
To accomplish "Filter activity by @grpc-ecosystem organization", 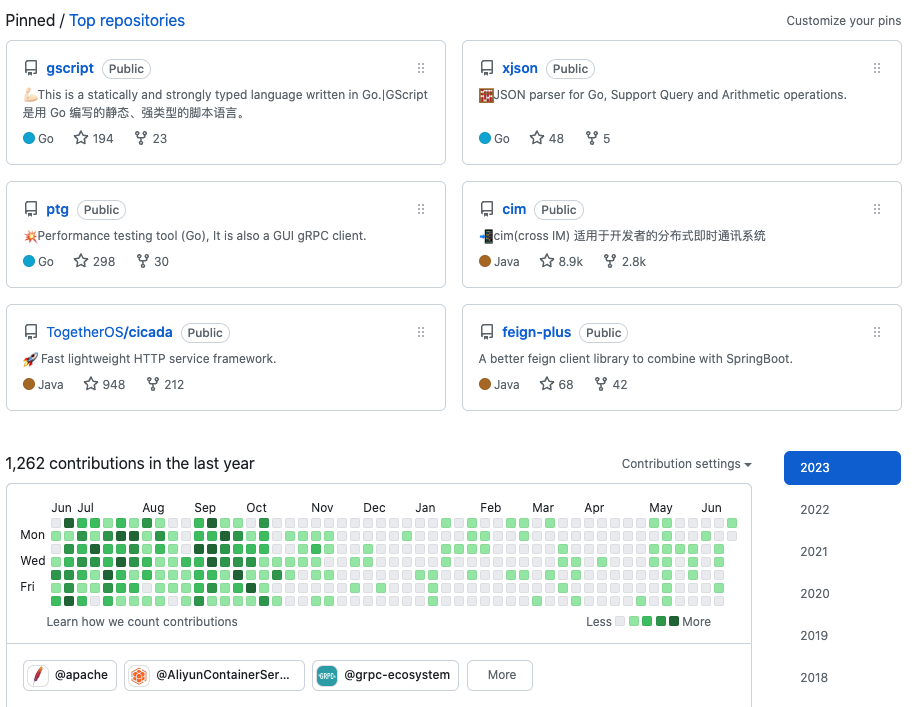I will coord(386,675).
